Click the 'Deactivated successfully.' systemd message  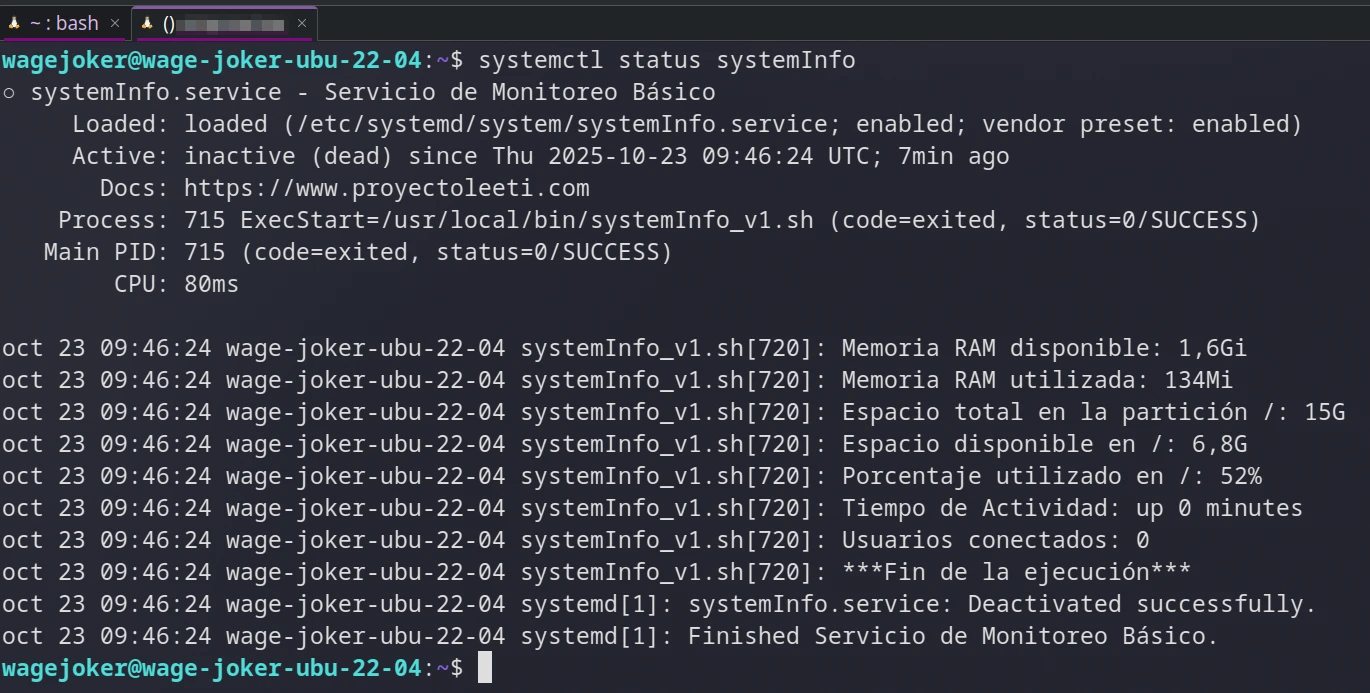pos(1142,604)
